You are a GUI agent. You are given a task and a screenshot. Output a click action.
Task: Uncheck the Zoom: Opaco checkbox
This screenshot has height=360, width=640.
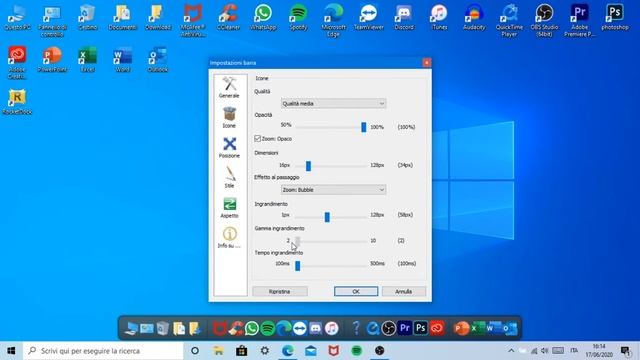point(258,139)
